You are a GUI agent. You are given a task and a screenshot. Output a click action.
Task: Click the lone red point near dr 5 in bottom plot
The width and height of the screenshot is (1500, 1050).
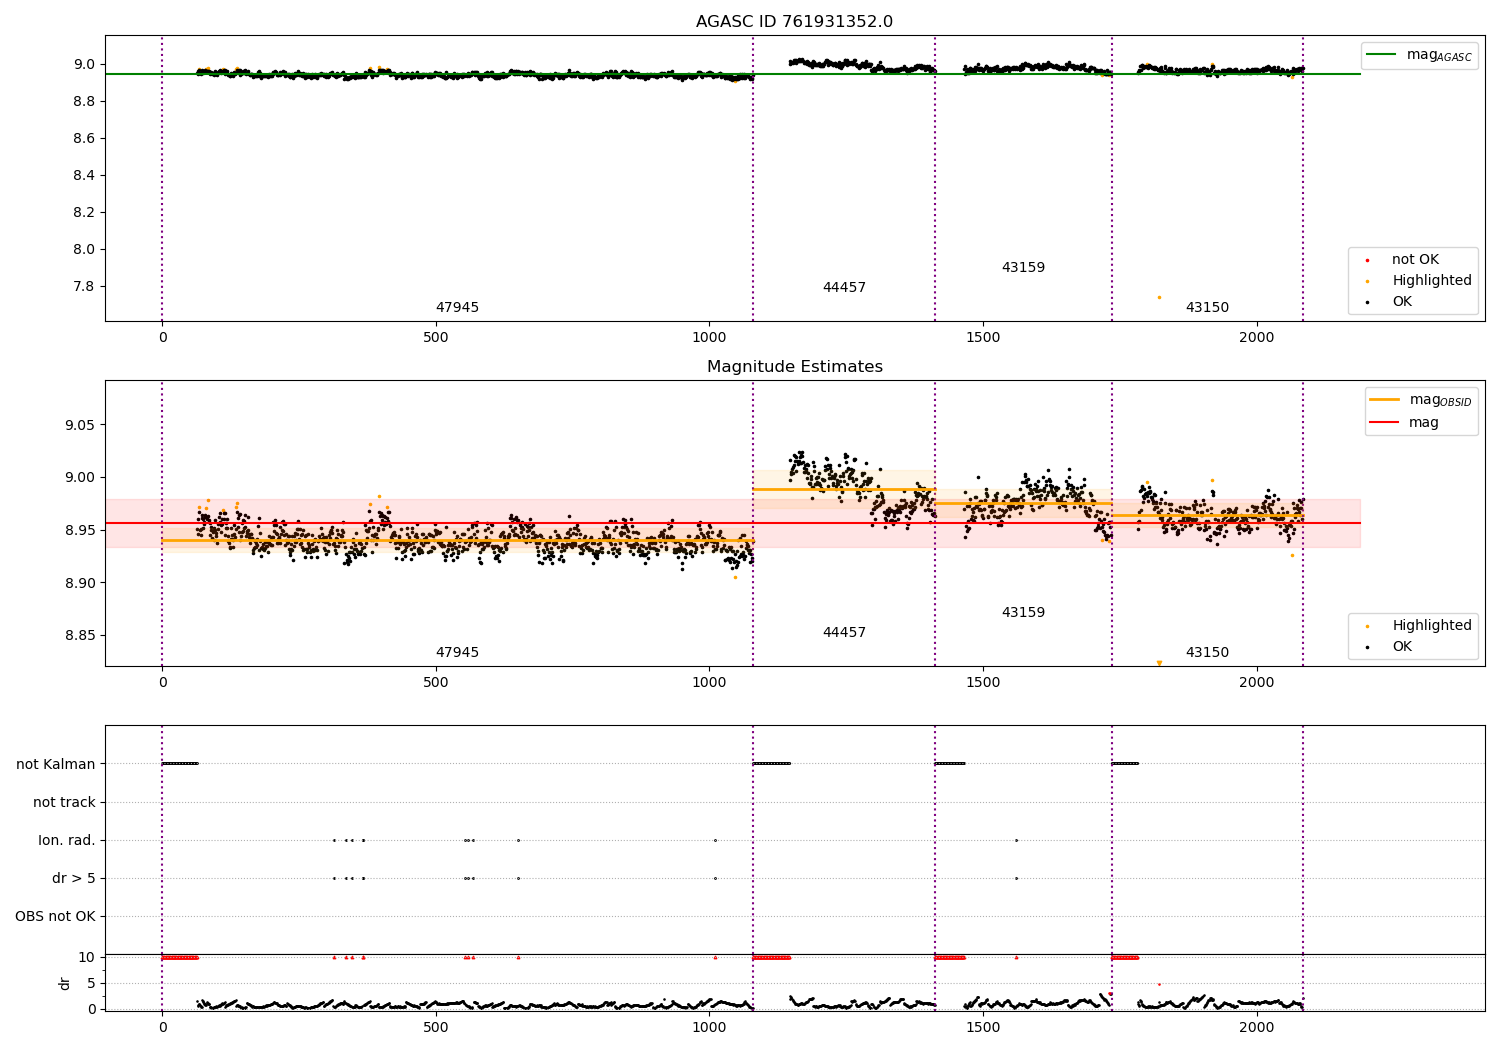[x=1159, y=984]
